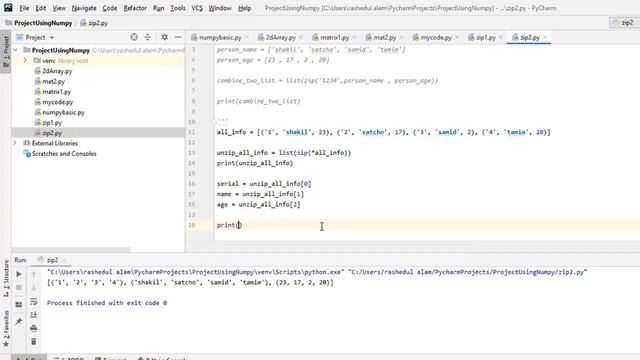This screenshot has width=640, height=360.
Task: Click scroll to end icon in Run panel
Action: pos(34,315)
